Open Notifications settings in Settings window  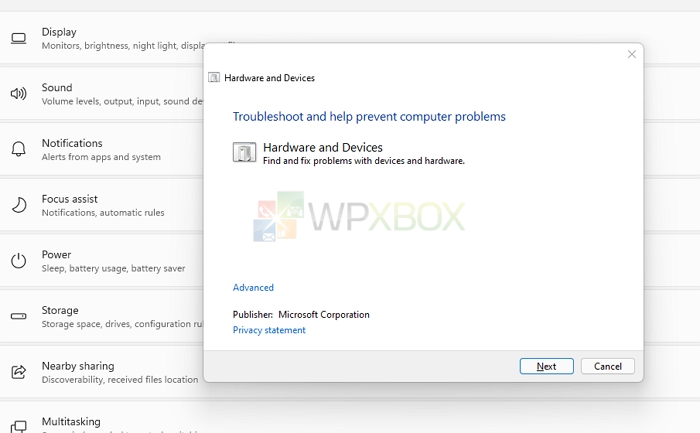point(102,150)
